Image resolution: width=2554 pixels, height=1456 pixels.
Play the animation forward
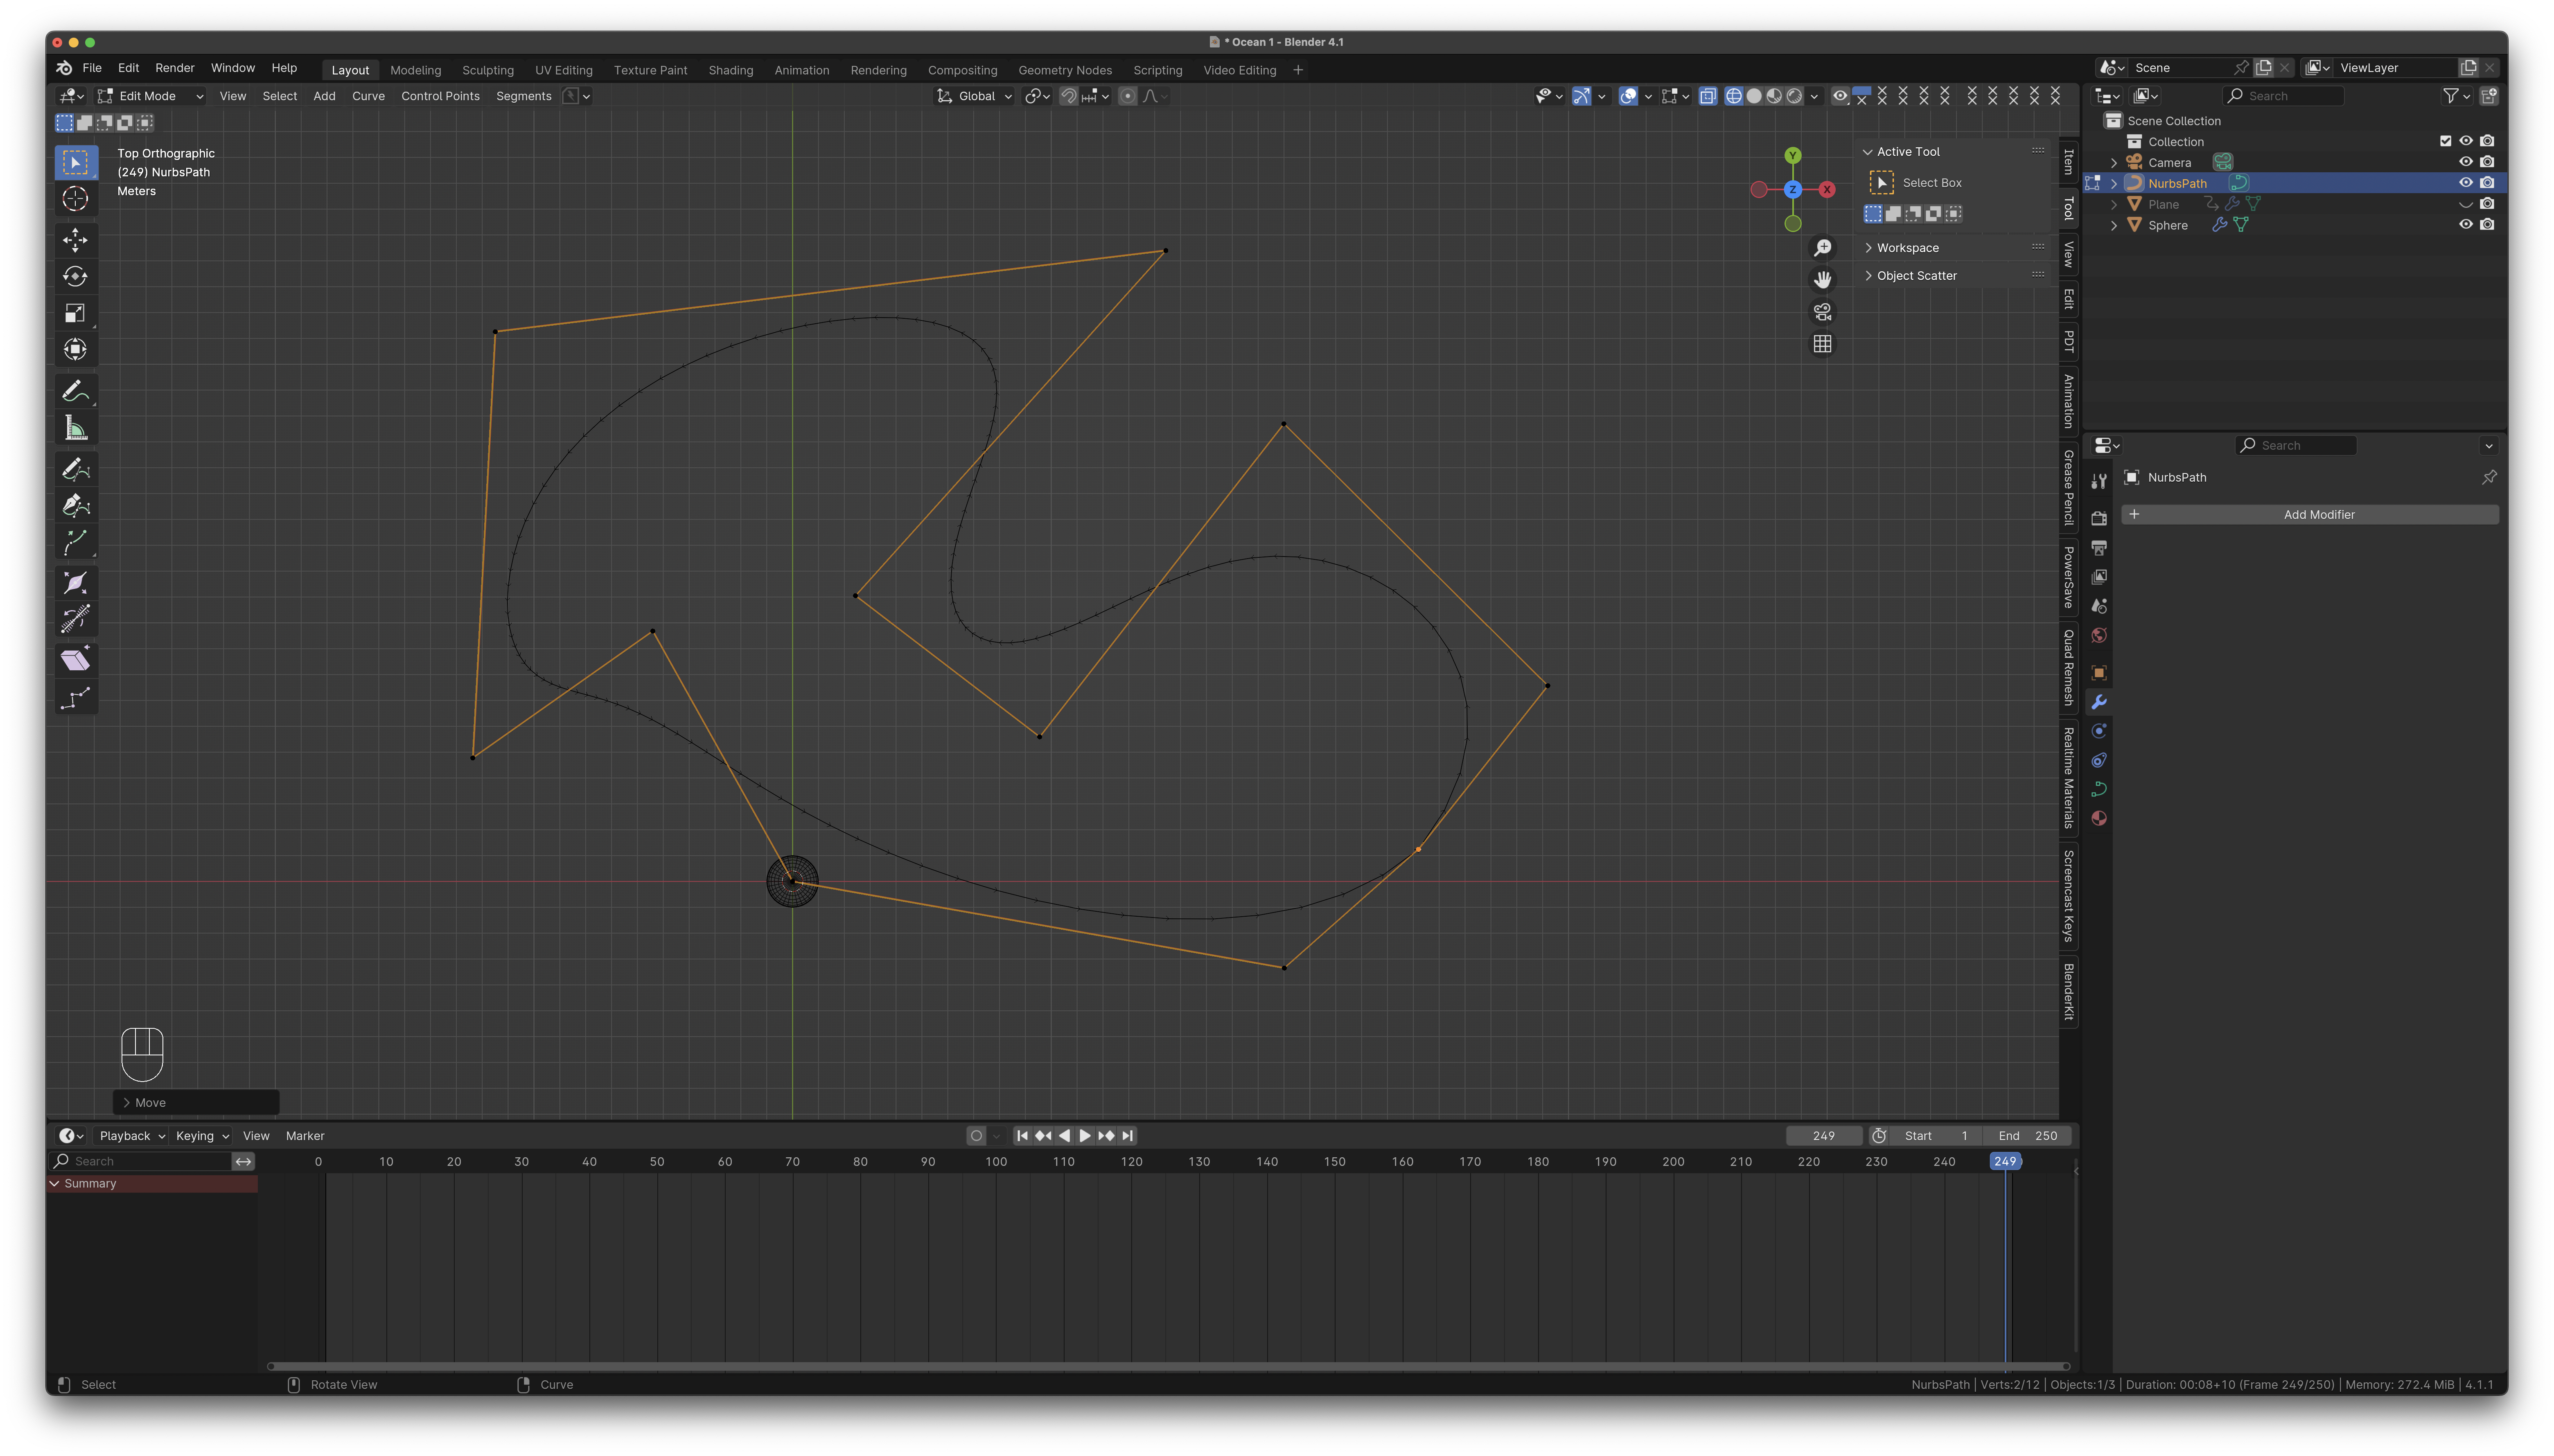(x=1085, y=1136)
